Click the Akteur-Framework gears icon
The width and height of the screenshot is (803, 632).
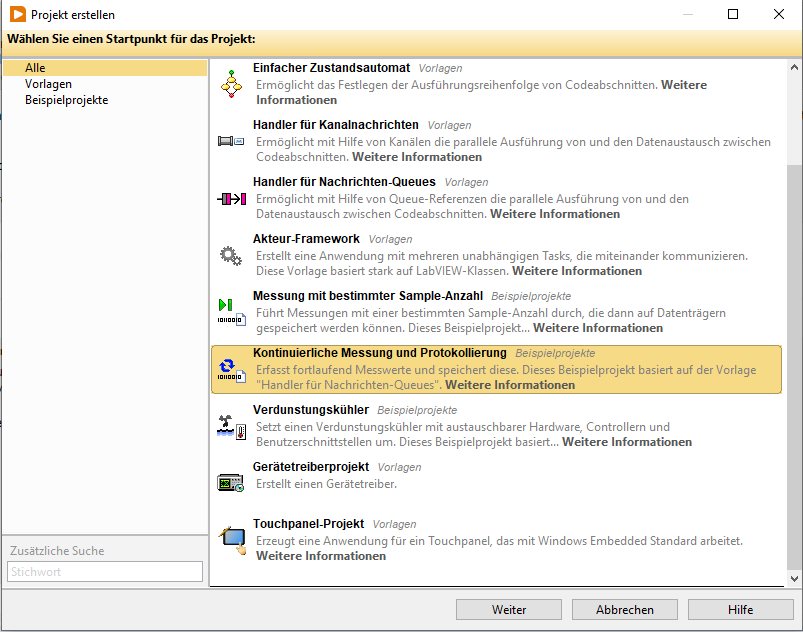point(231,256)
